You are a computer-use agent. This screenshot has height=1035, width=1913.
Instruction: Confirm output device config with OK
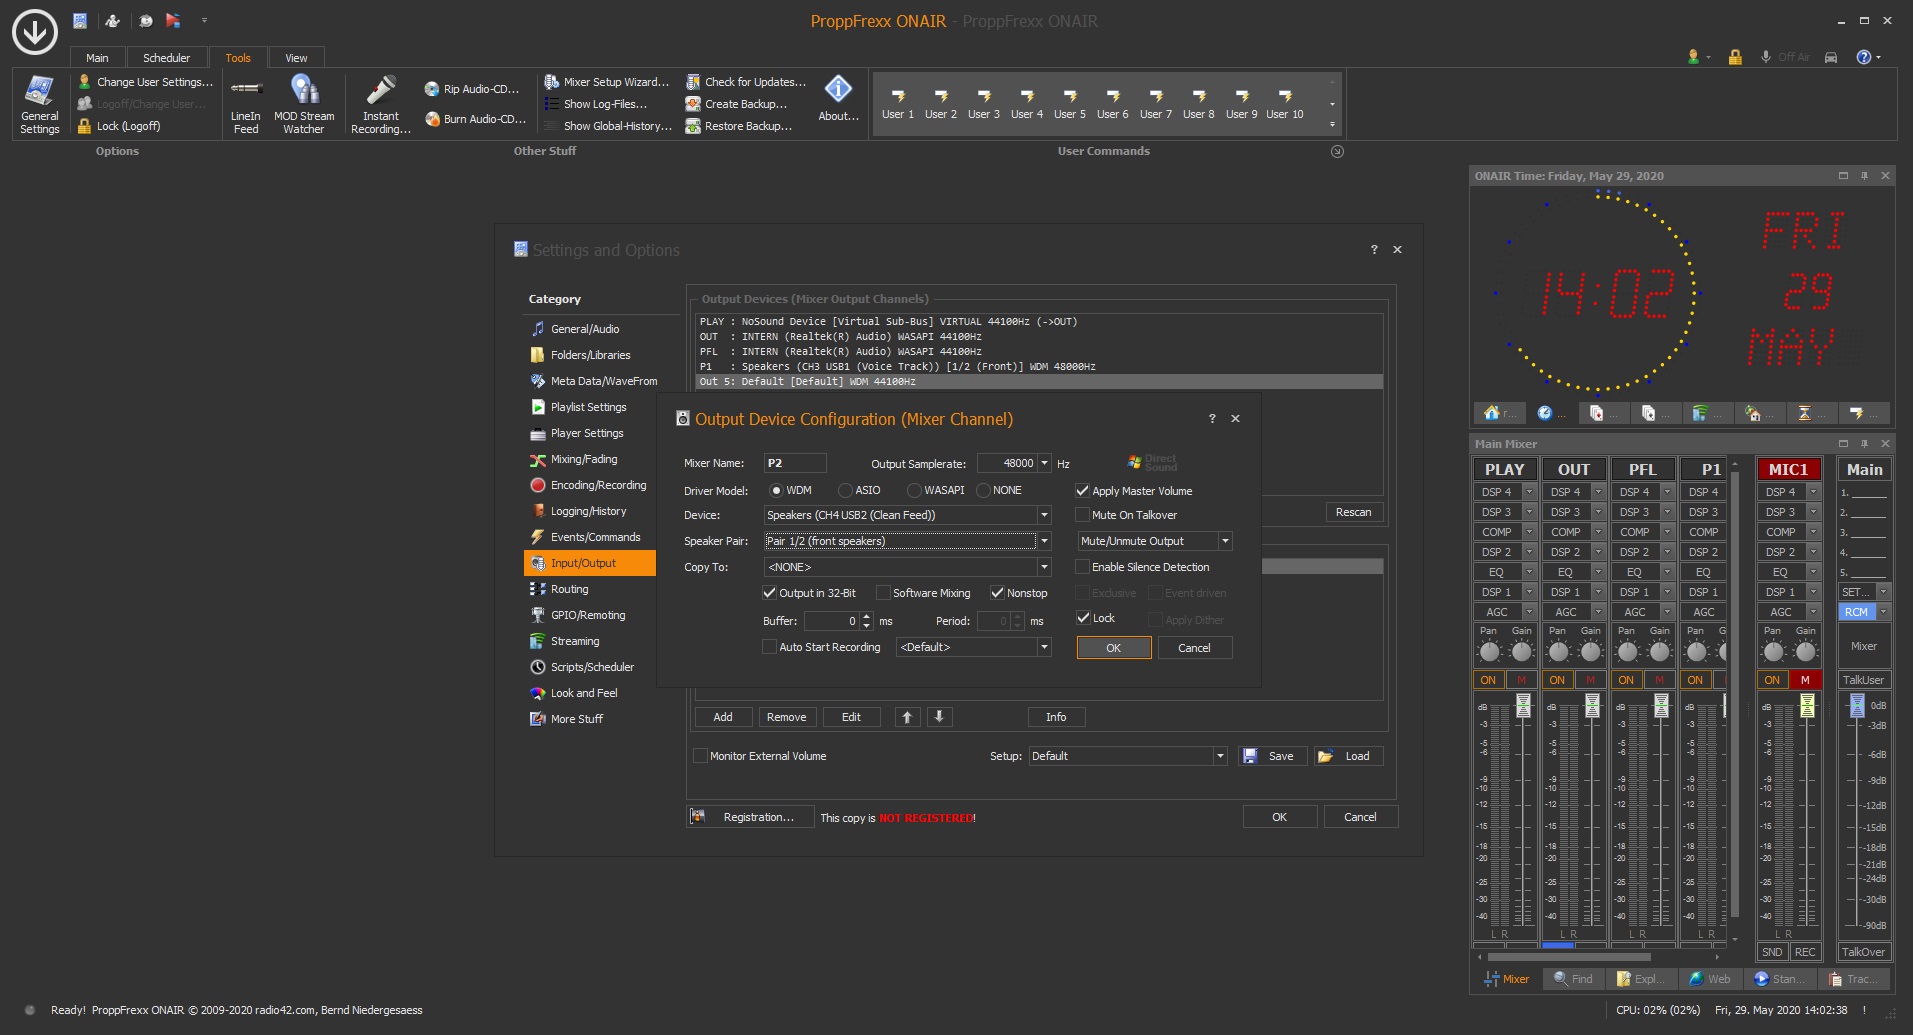1113,648
